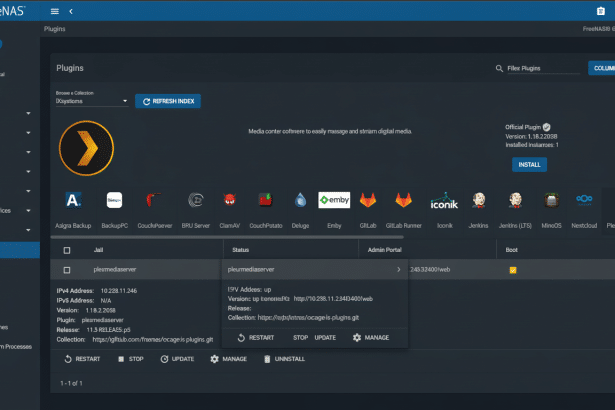Select the Nextcloud plugin icon
This screenshot has height=410, width=615.
[x=584, y=199]
